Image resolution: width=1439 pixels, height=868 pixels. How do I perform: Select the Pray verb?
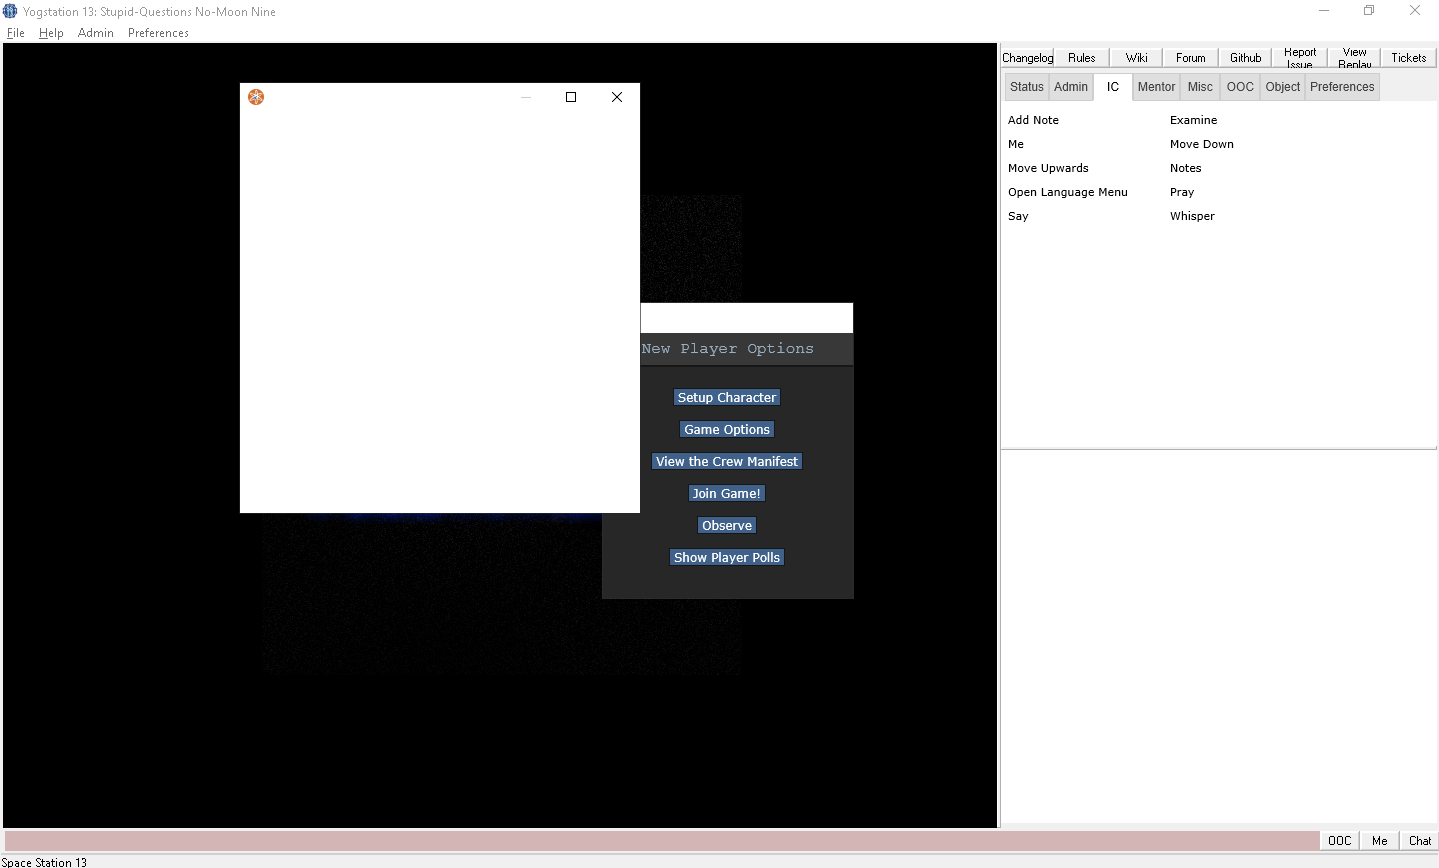(1182, 192)
